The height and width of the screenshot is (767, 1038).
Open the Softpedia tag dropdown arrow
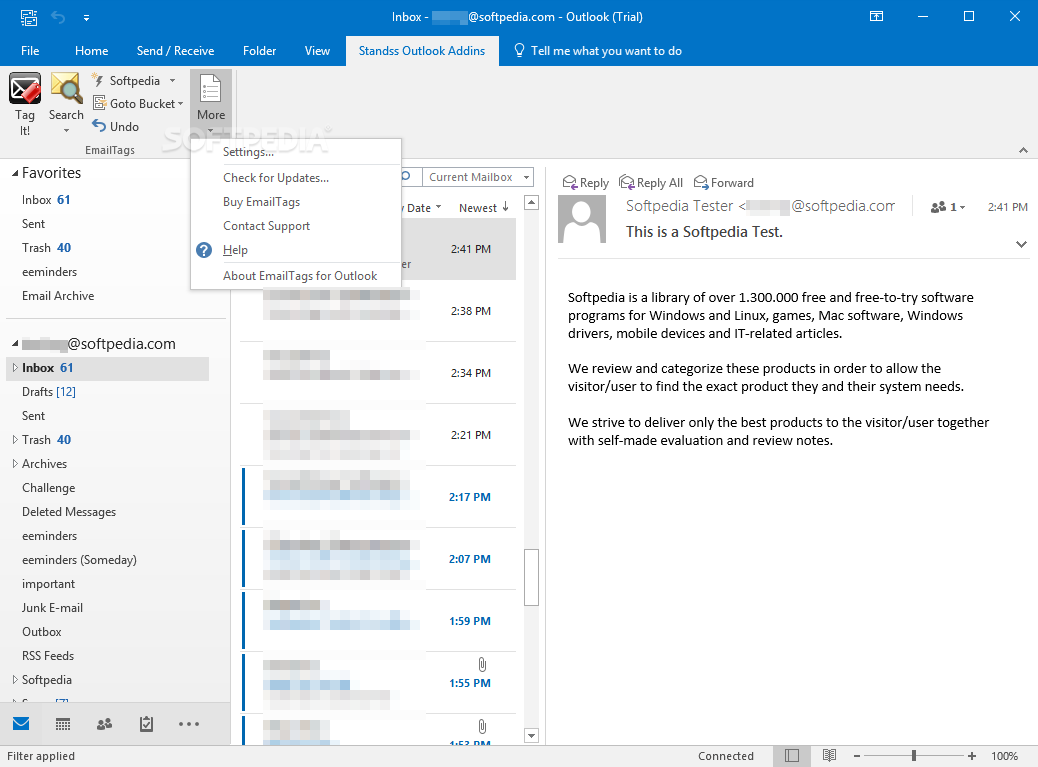click(x=173, y=81)
